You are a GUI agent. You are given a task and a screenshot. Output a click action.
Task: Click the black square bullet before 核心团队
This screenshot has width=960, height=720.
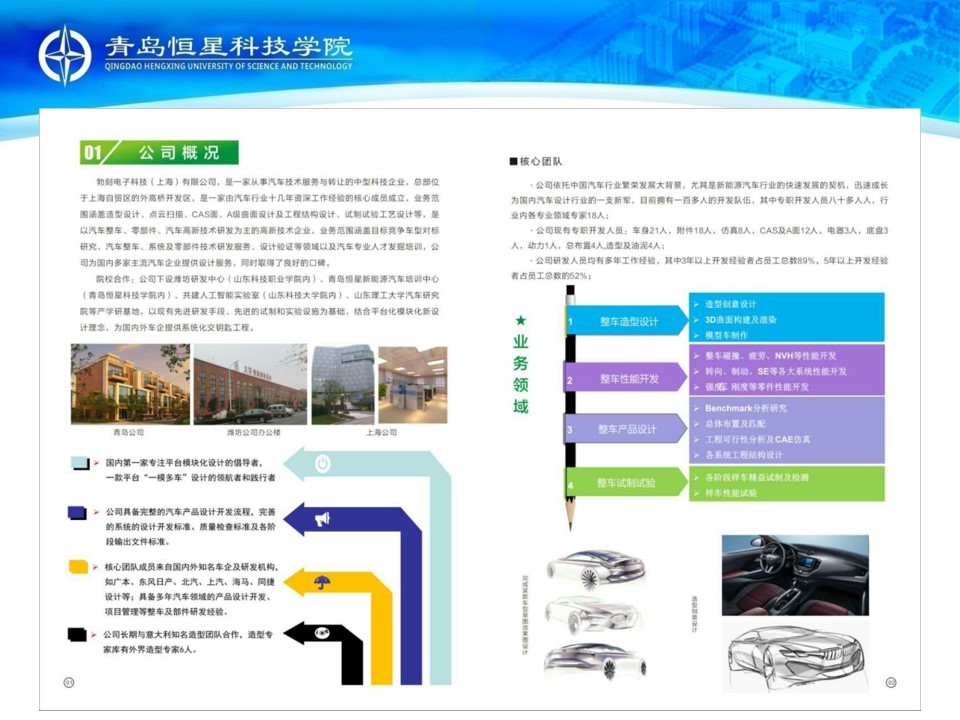pyautogui.click(x=514, y=161)
